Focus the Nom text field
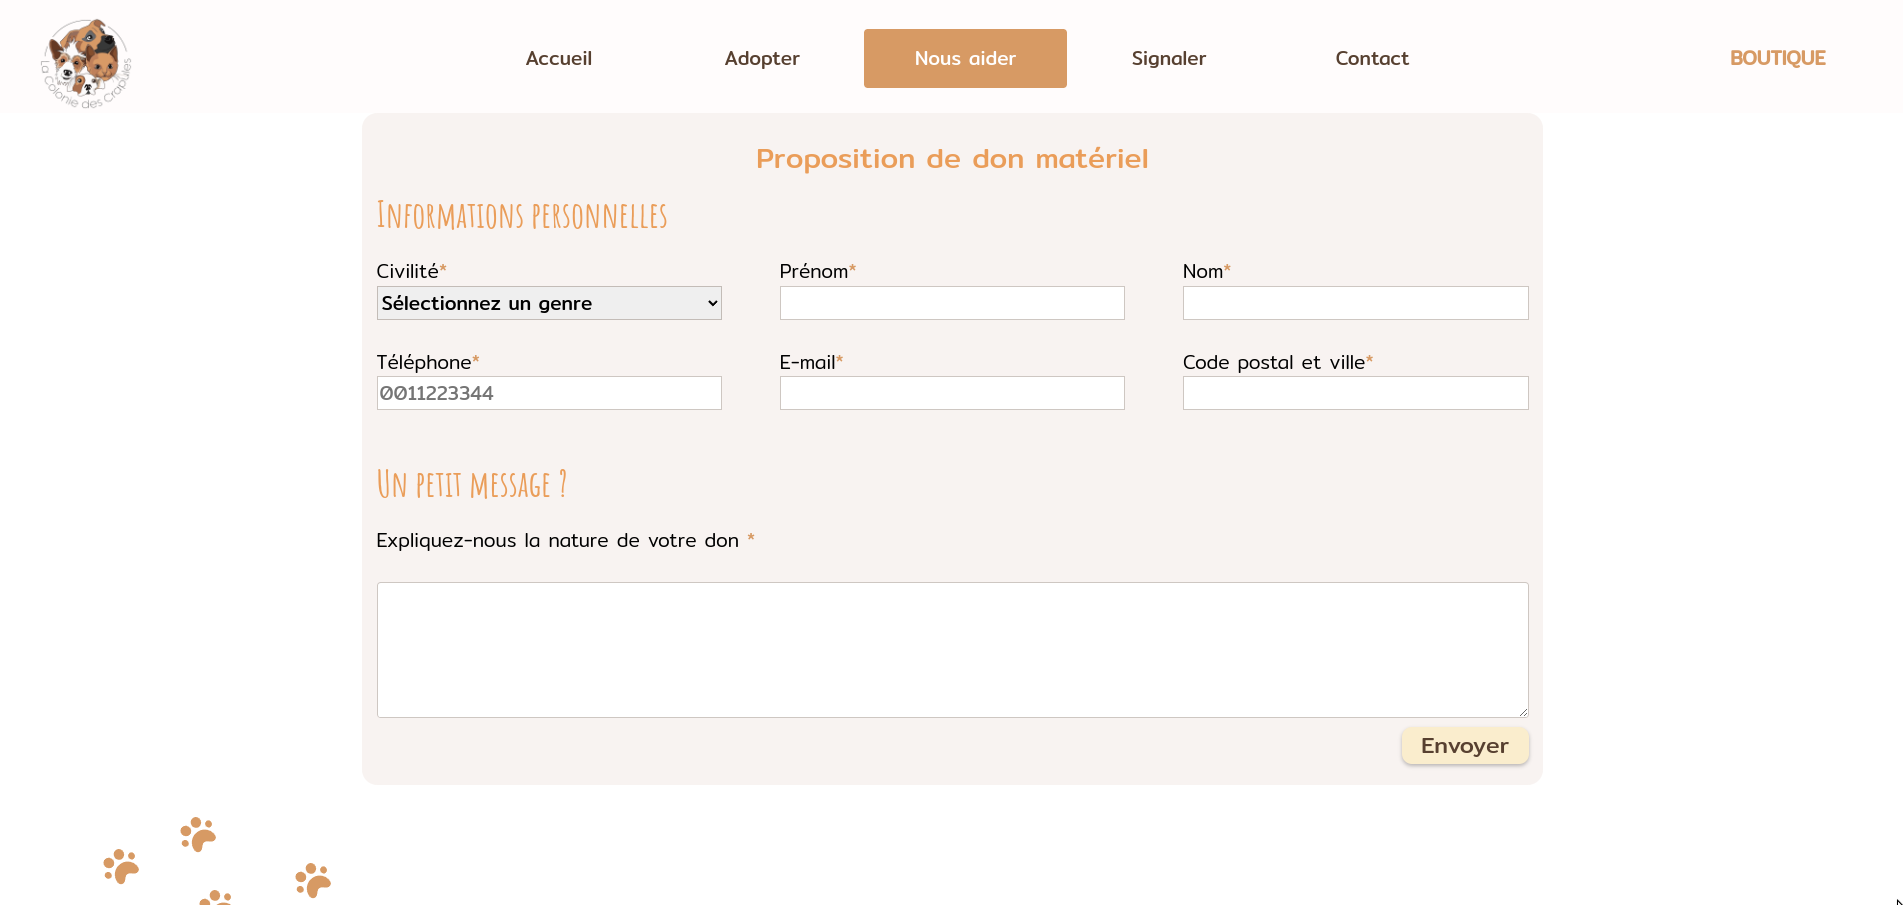 tap(1355, 303)
